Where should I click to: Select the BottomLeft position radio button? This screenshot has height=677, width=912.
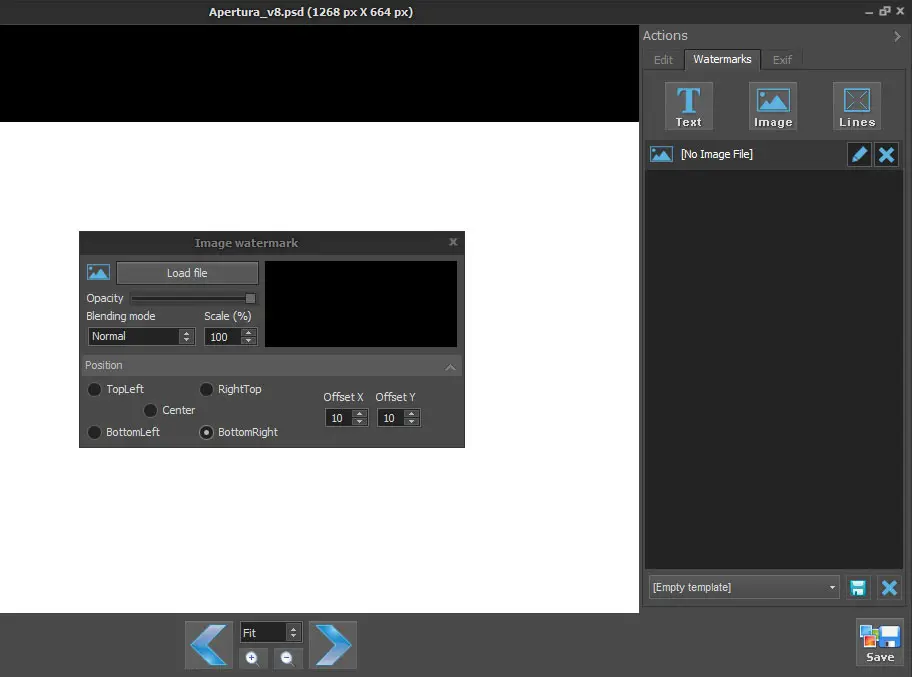pyautogui.click(x=94, y=432)
